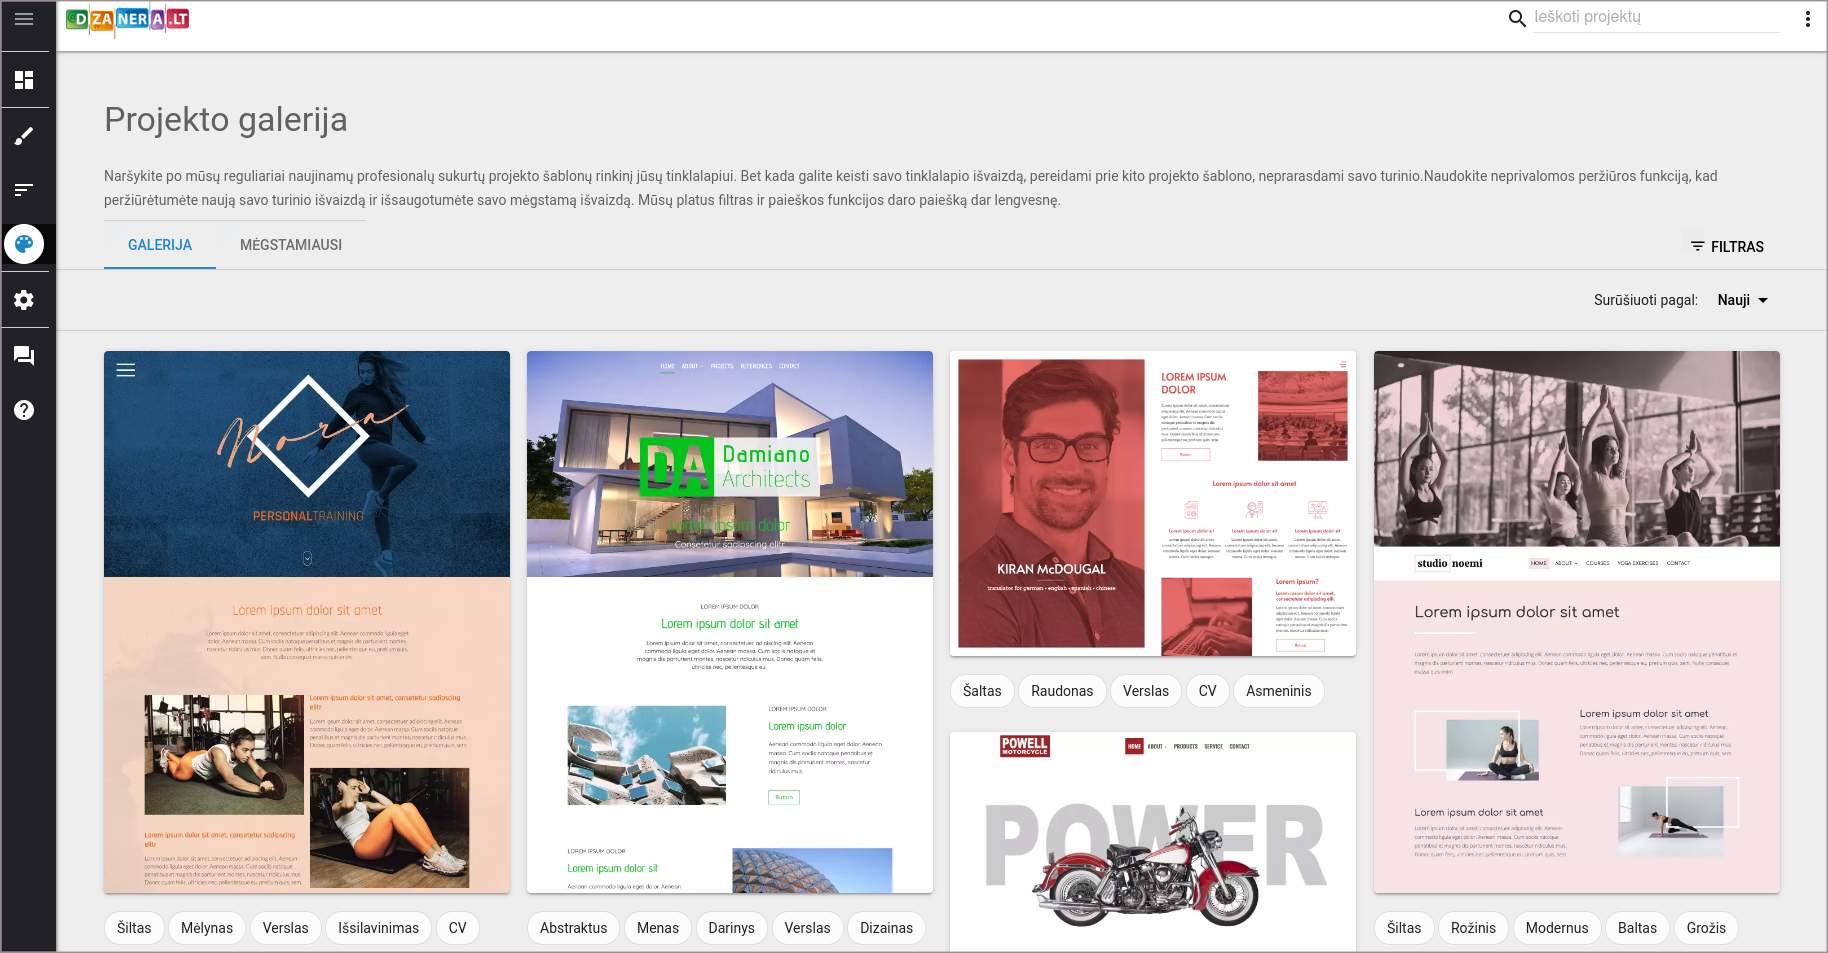Switch to the MĖGSTAMIAUSI tab

(x=291, y=245)
